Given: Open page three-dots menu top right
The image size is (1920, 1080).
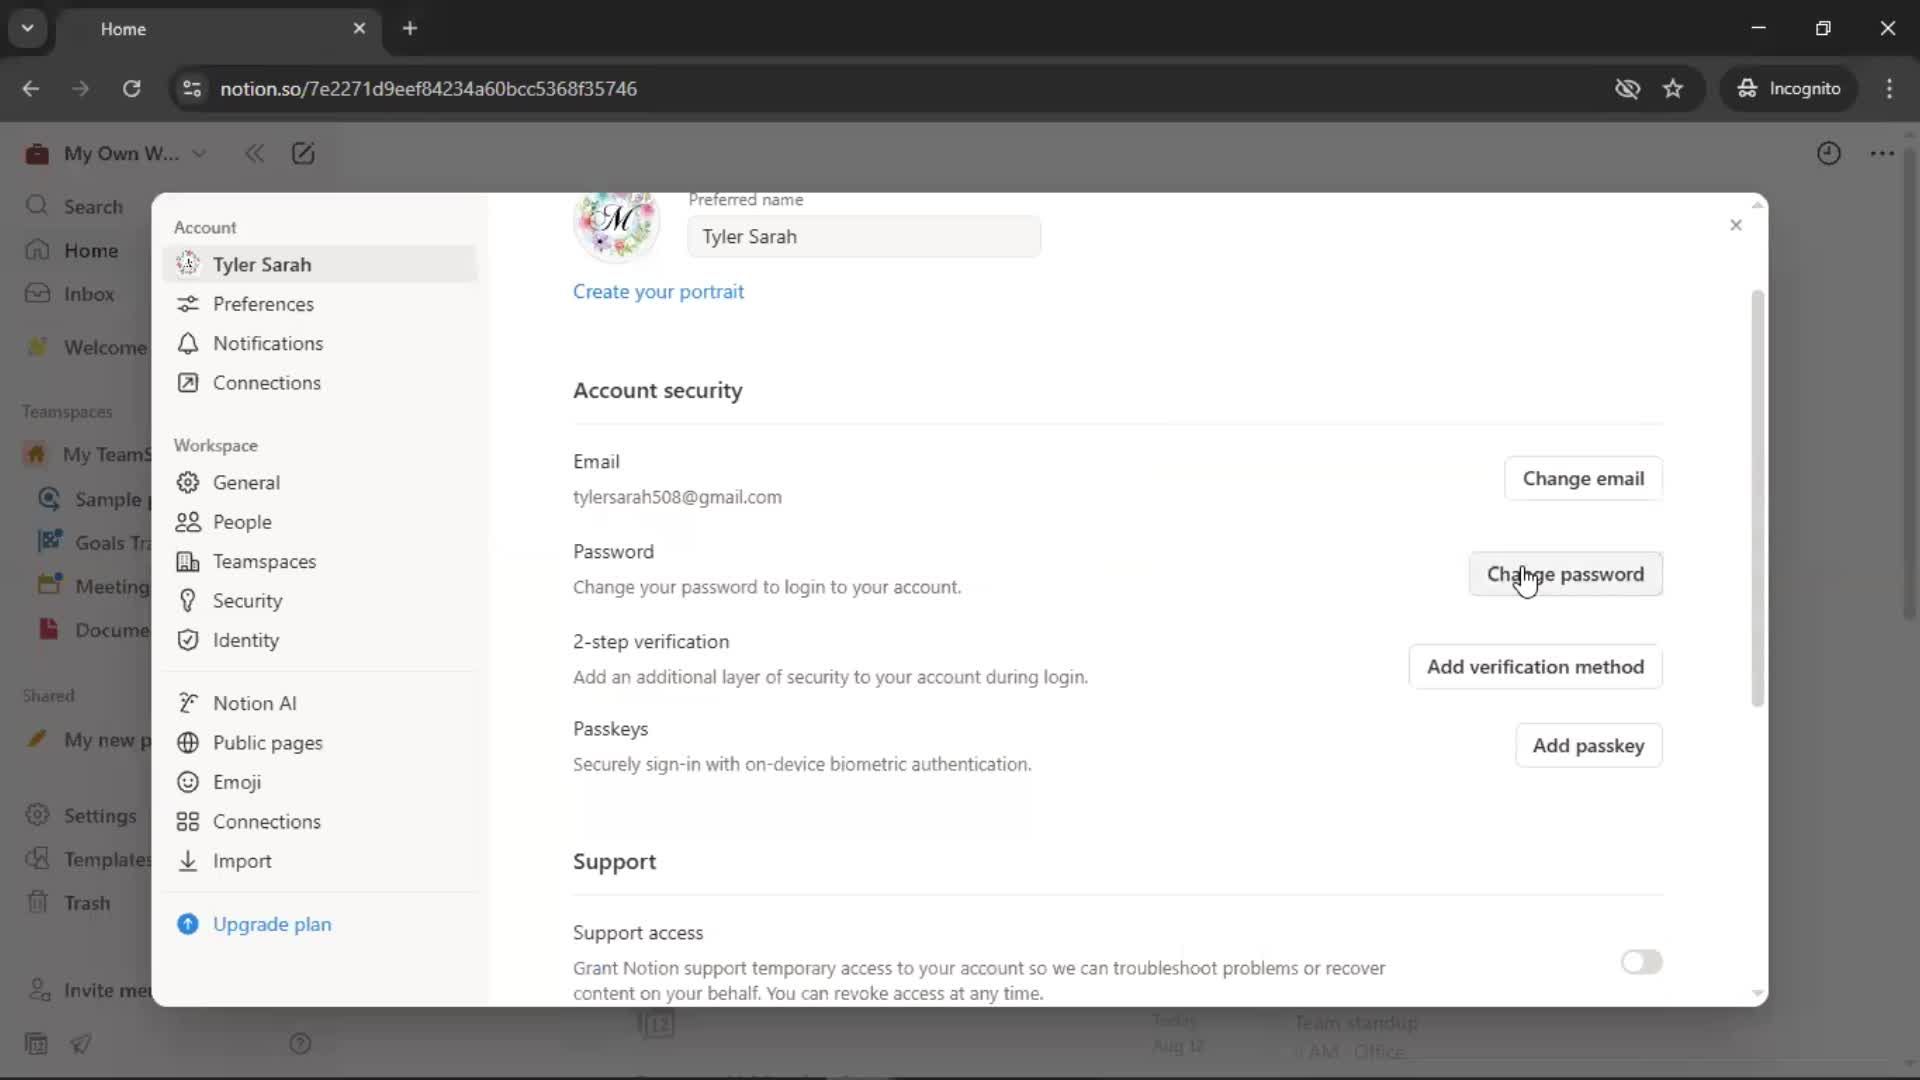Looking at the screenshot, I should tap(1882, 154).
